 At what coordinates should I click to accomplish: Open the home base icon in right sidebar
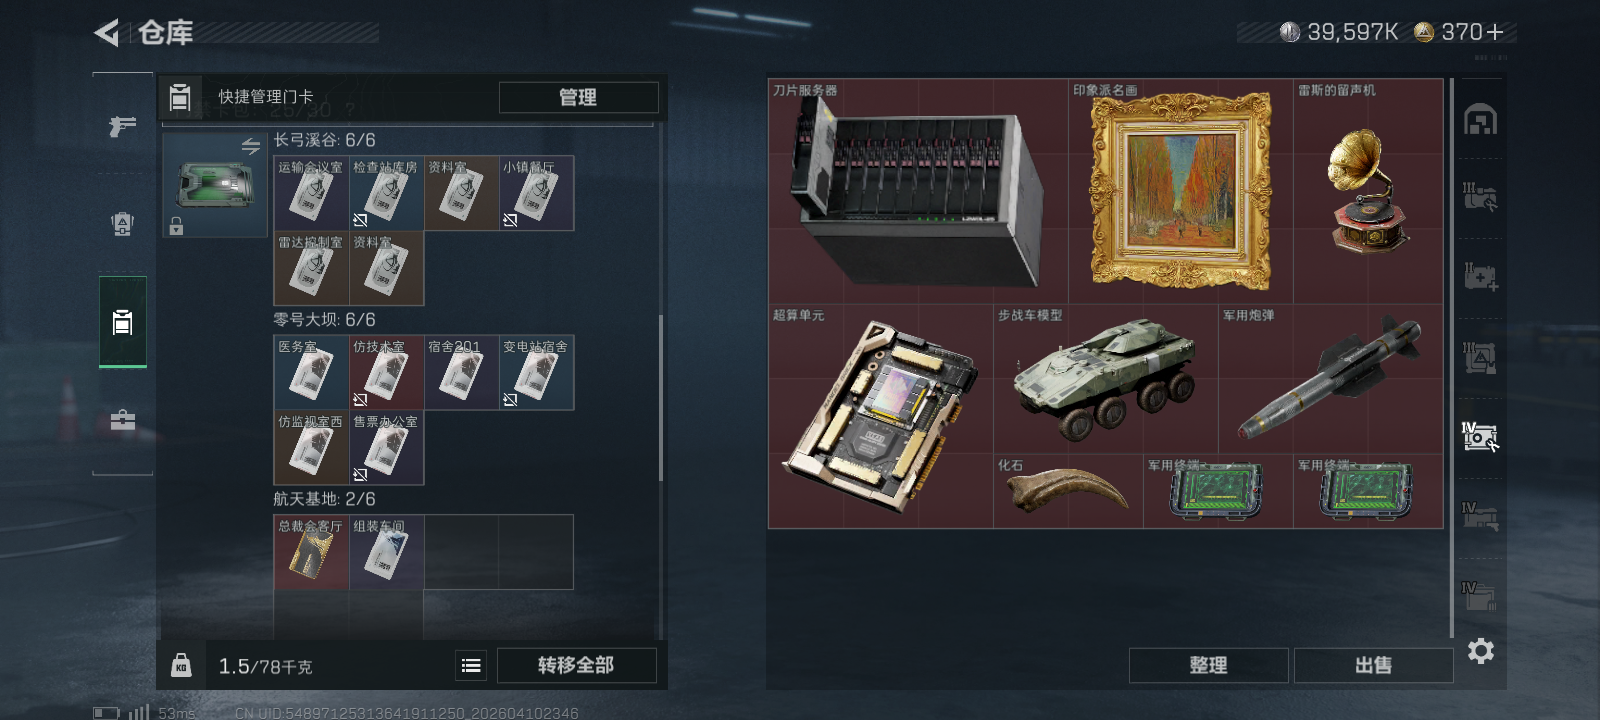1480,120
